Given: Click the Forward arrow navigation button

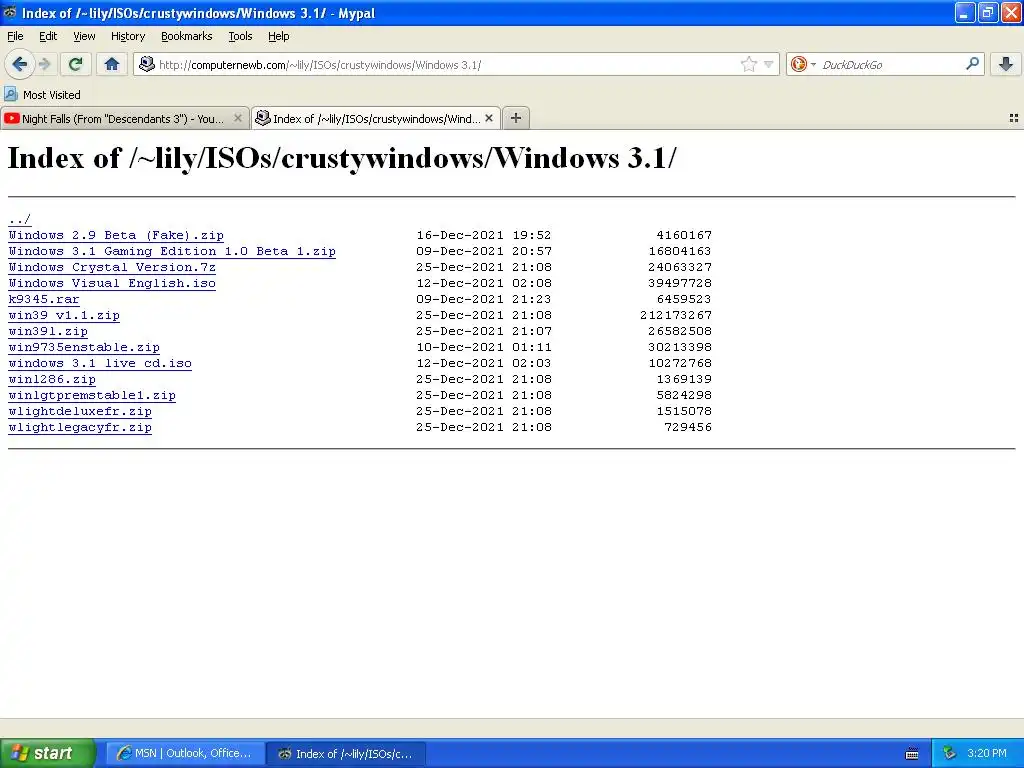Looking at the screenshot, I should pos(44,64).
